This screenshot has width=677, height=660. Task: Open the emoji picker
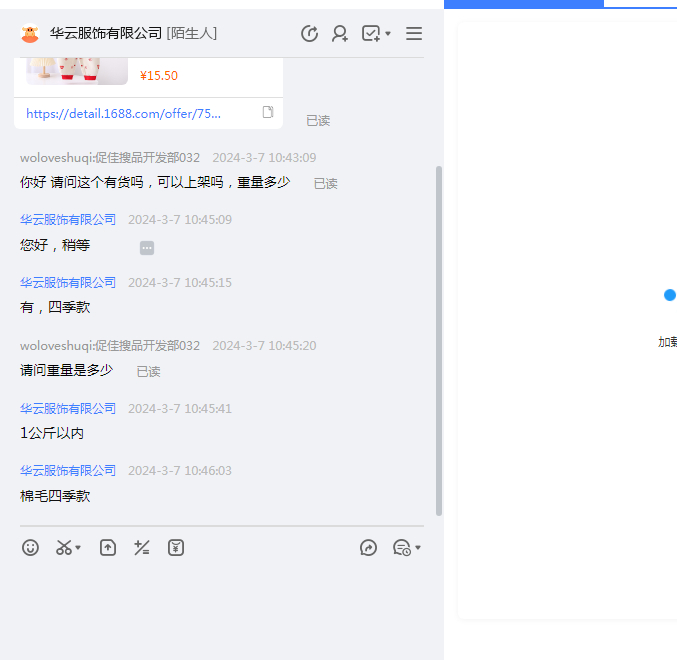point(31,548)
